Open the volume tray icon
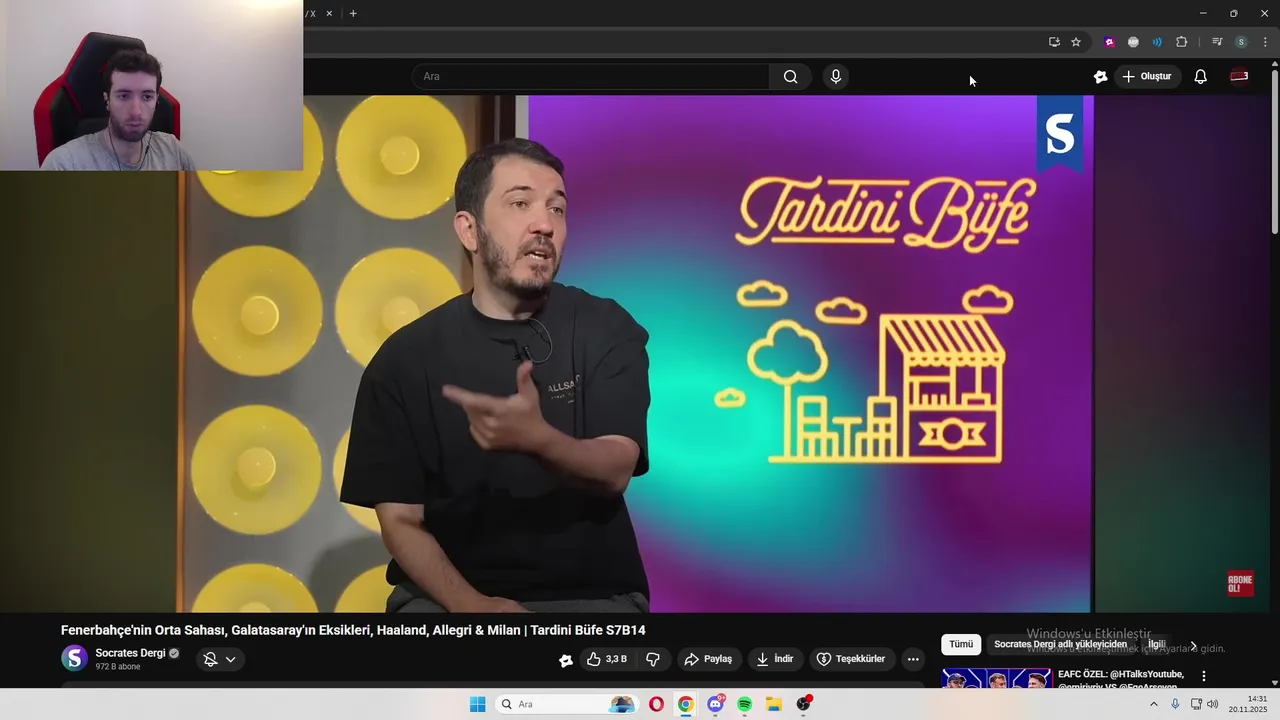Viewport: 1280px width, 720px height. pos(1213,704)
